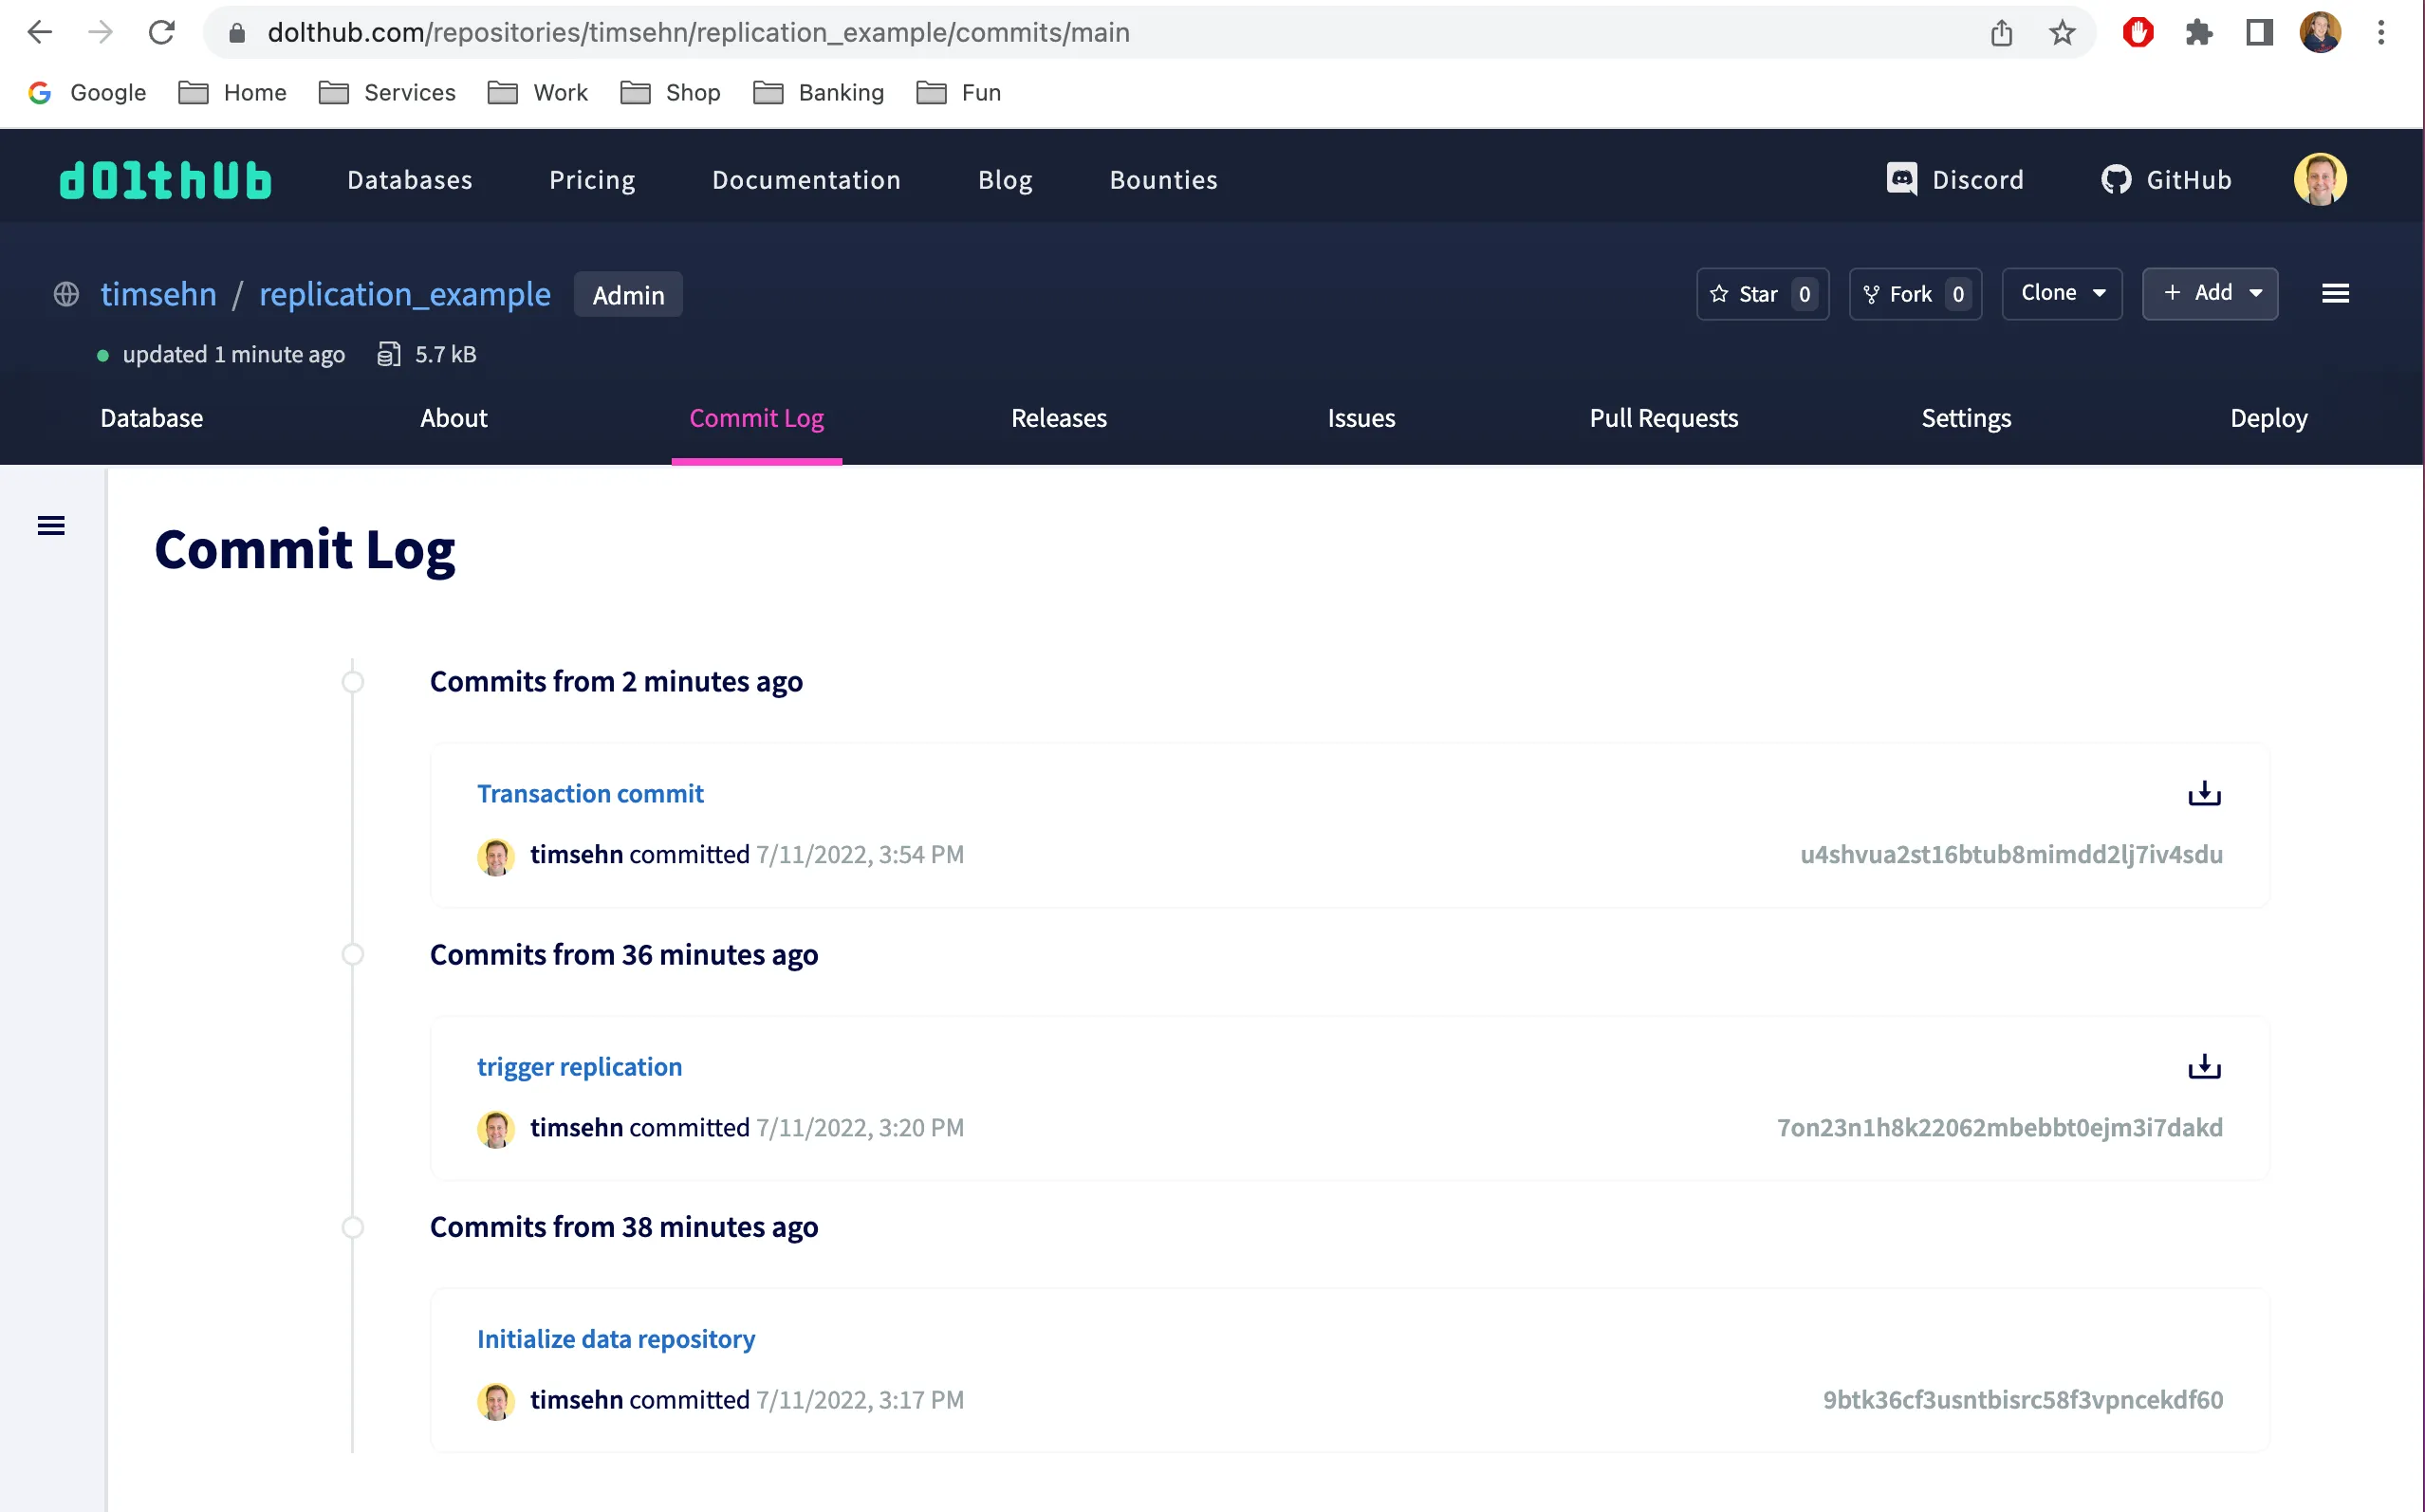Open the GitHub link
The width and height of the screenshot is (2425, 1512).
point(2166,180)
